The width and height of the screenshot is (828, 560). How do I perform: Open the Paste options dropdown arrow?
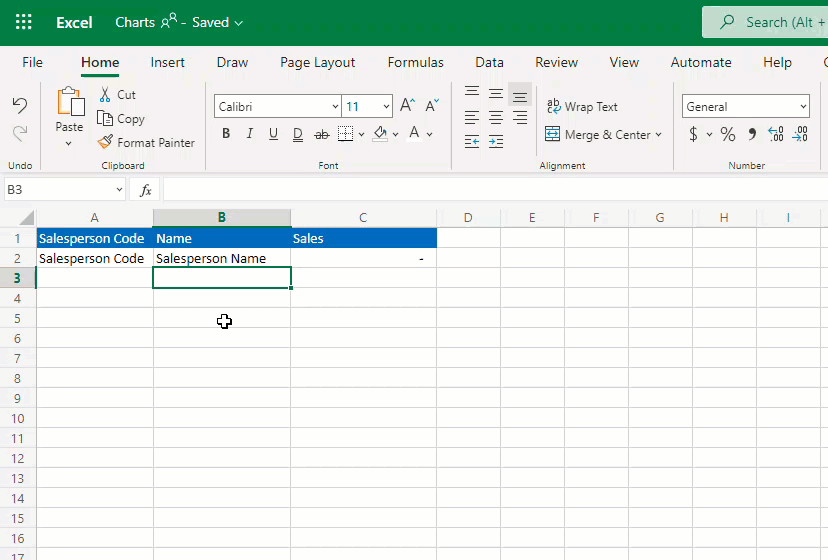point(69,144)
